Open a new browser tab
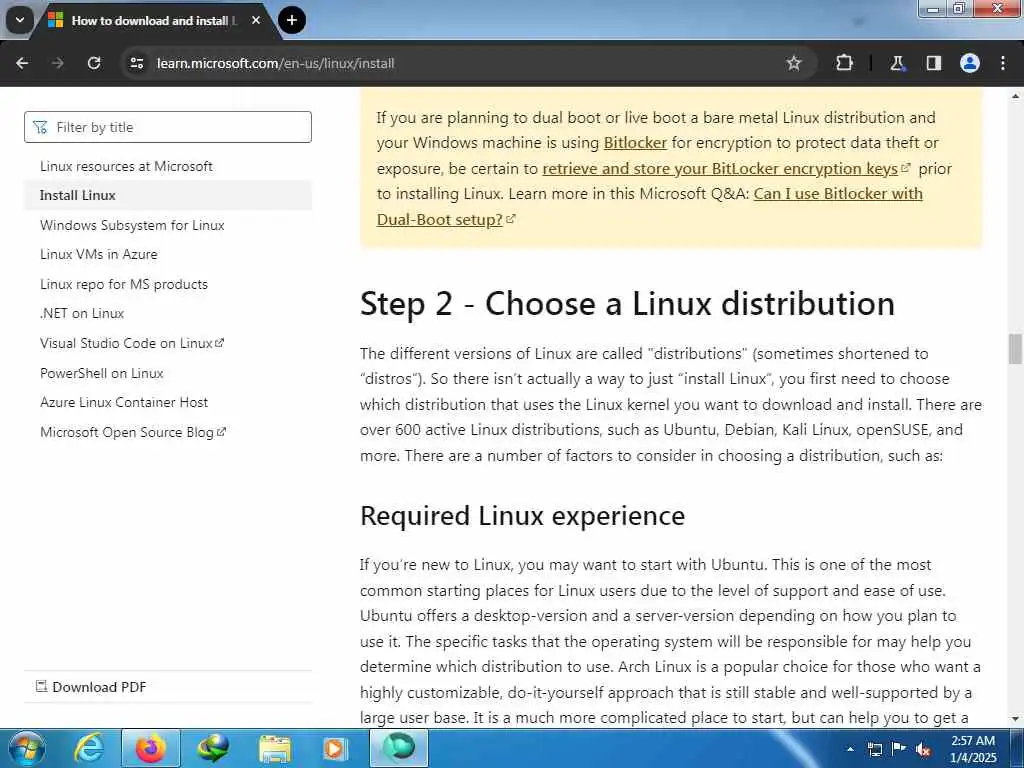Viewport: 1024px width, 768px height. [291, 20]
